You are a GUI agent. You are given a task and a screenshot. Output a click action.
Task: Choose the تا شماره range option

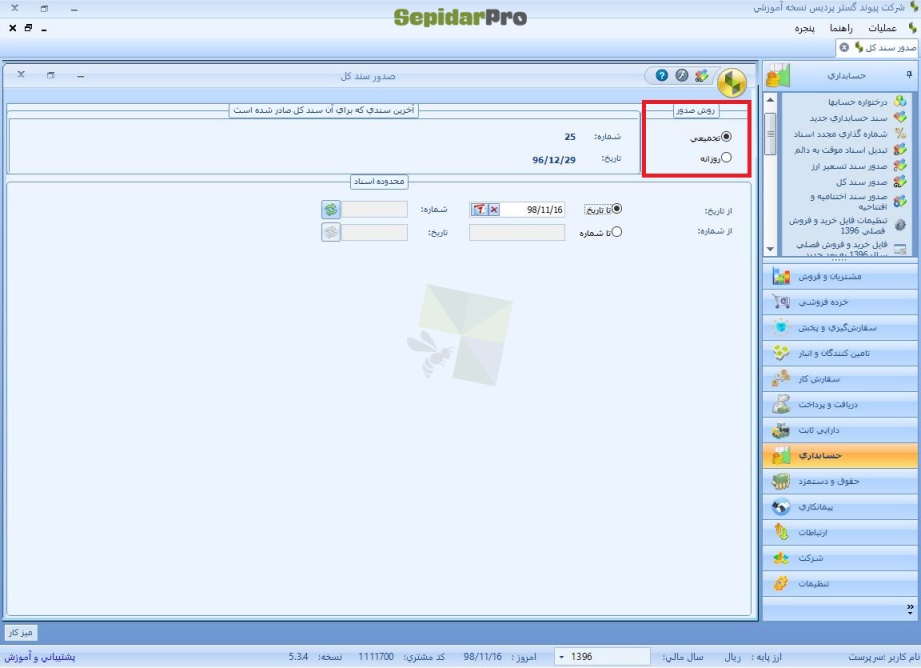coord(617,232)
